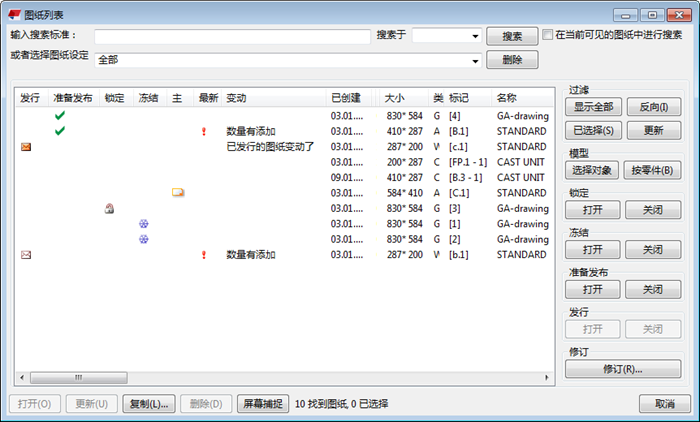Click the 09.01.... created date cell
The height and width of the screenshot is (422, 700).
coord(347,178)
